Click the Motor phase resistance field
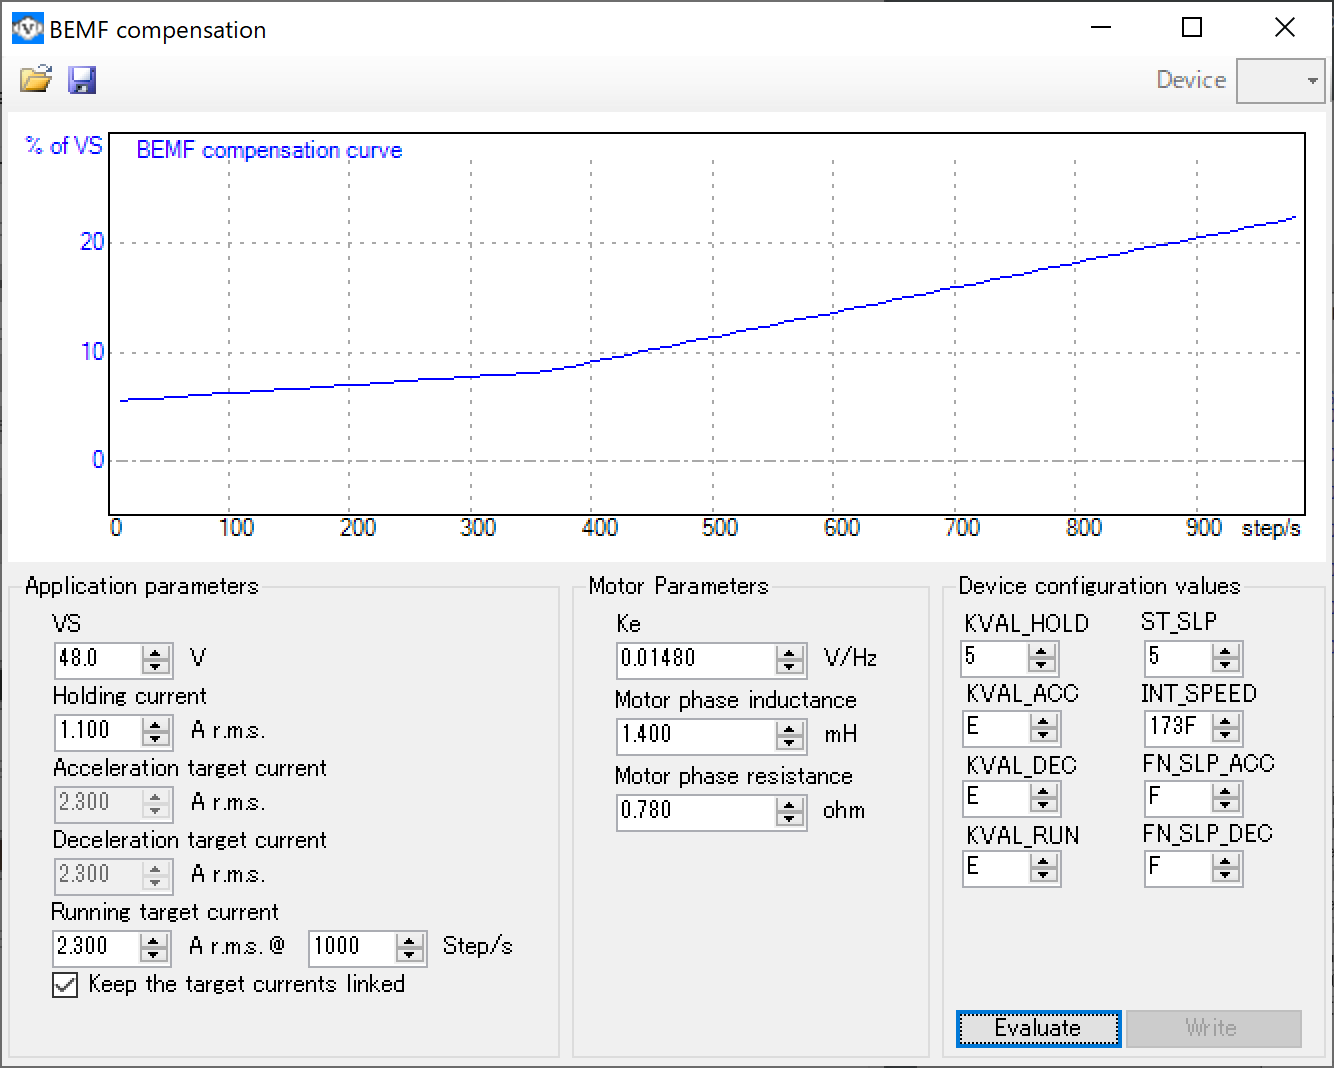Viewport: 1334px width, 1068px height. pyautogui.click(x=696, y=811)
